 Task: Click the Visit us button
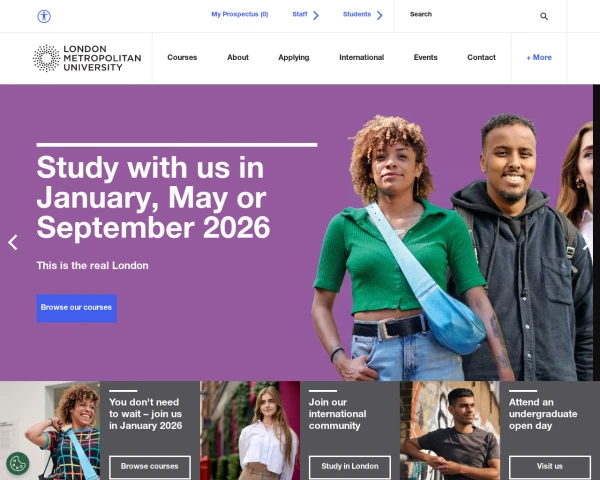549,467
